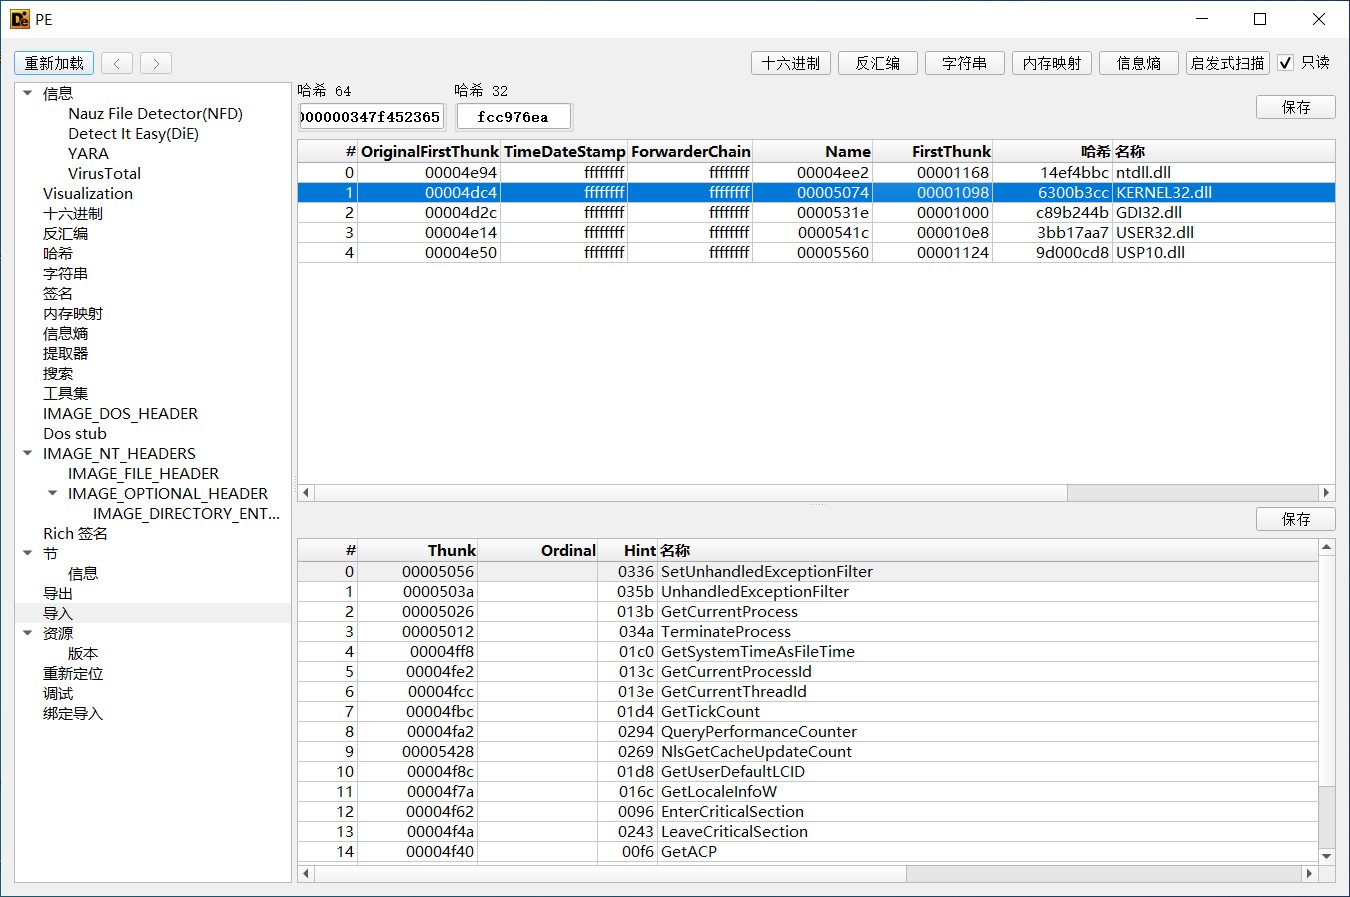The image size is (1350, 897).
Task: Click left arrow of upper table horizontal scrollbar
Action: [306, 492]
